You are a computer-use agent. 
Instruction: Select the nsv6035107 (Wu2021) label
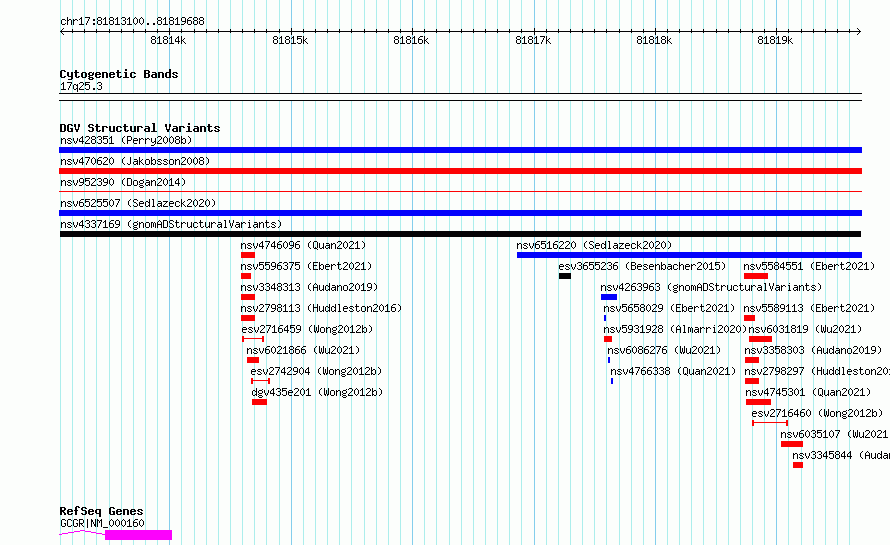pos(835,434)
